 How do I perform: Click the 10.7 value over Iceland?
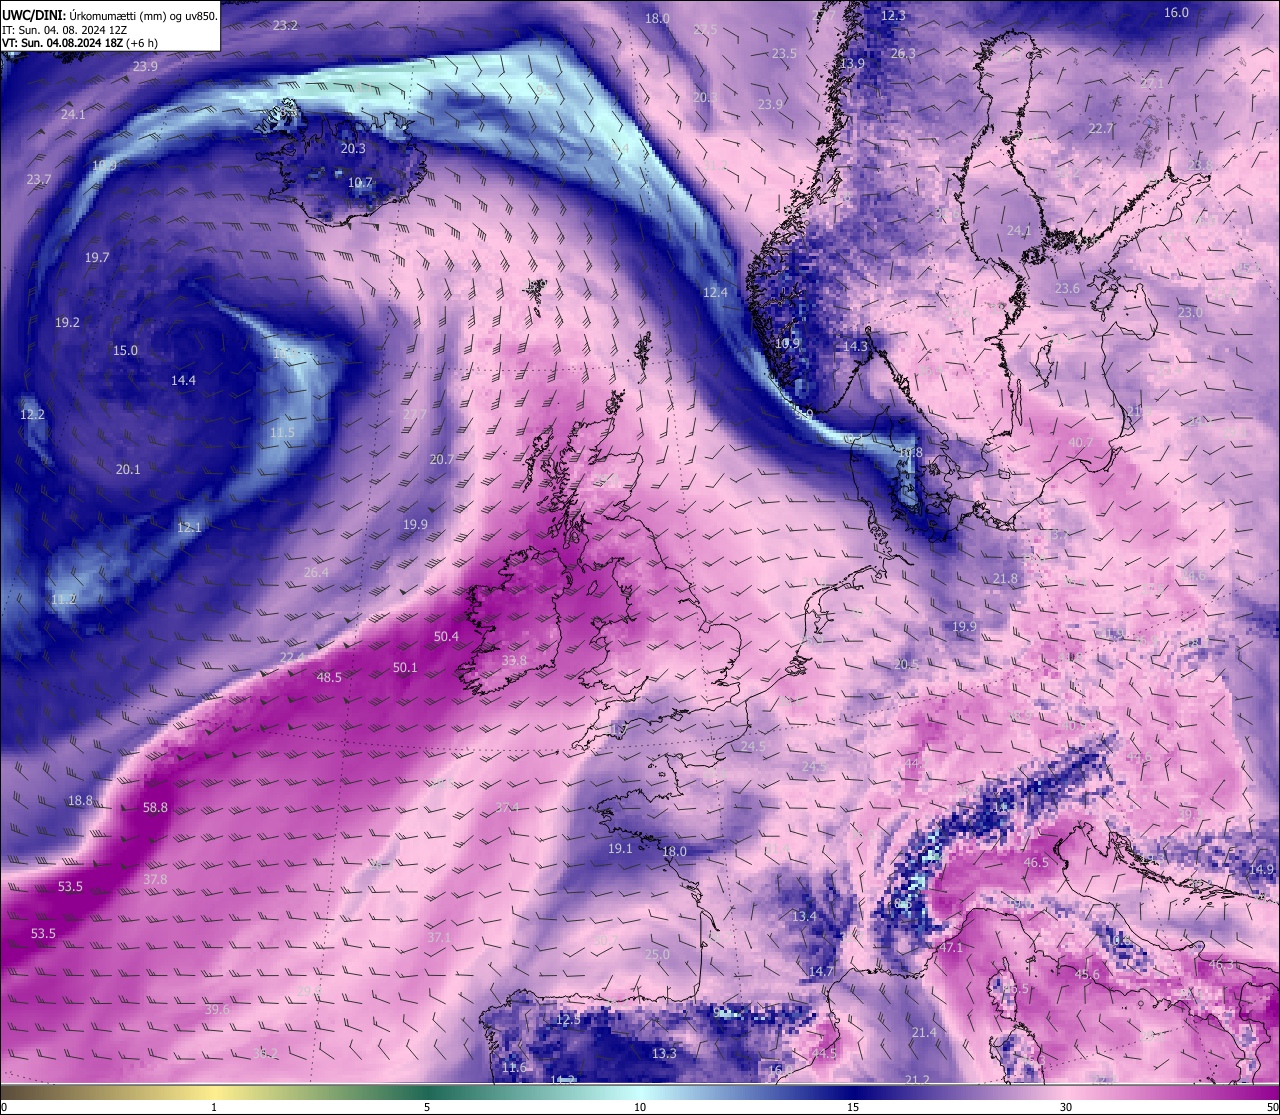(x=360, y=182)
